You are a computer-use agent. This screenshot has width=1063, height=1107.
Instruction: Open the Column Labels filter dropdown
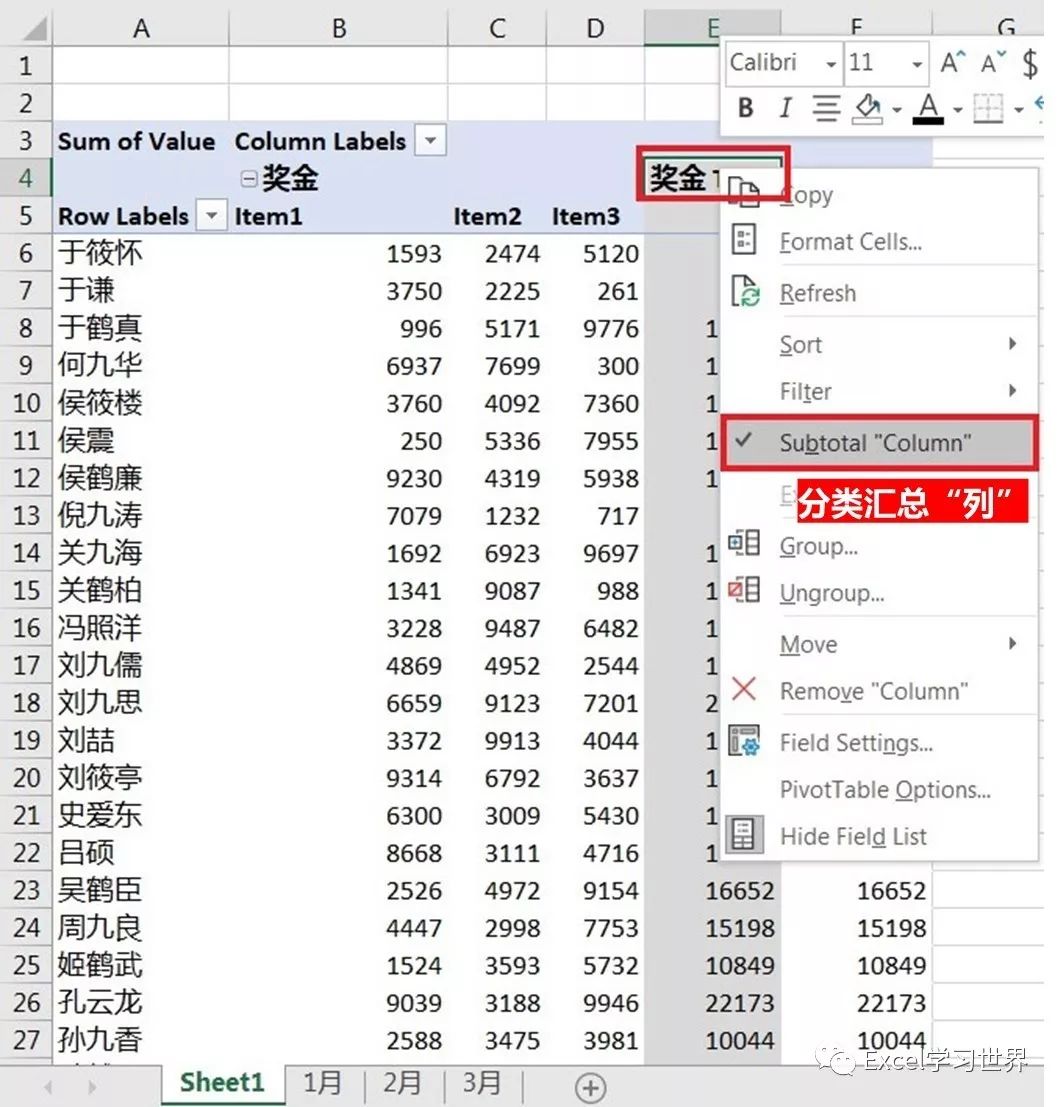coord(430,141)
